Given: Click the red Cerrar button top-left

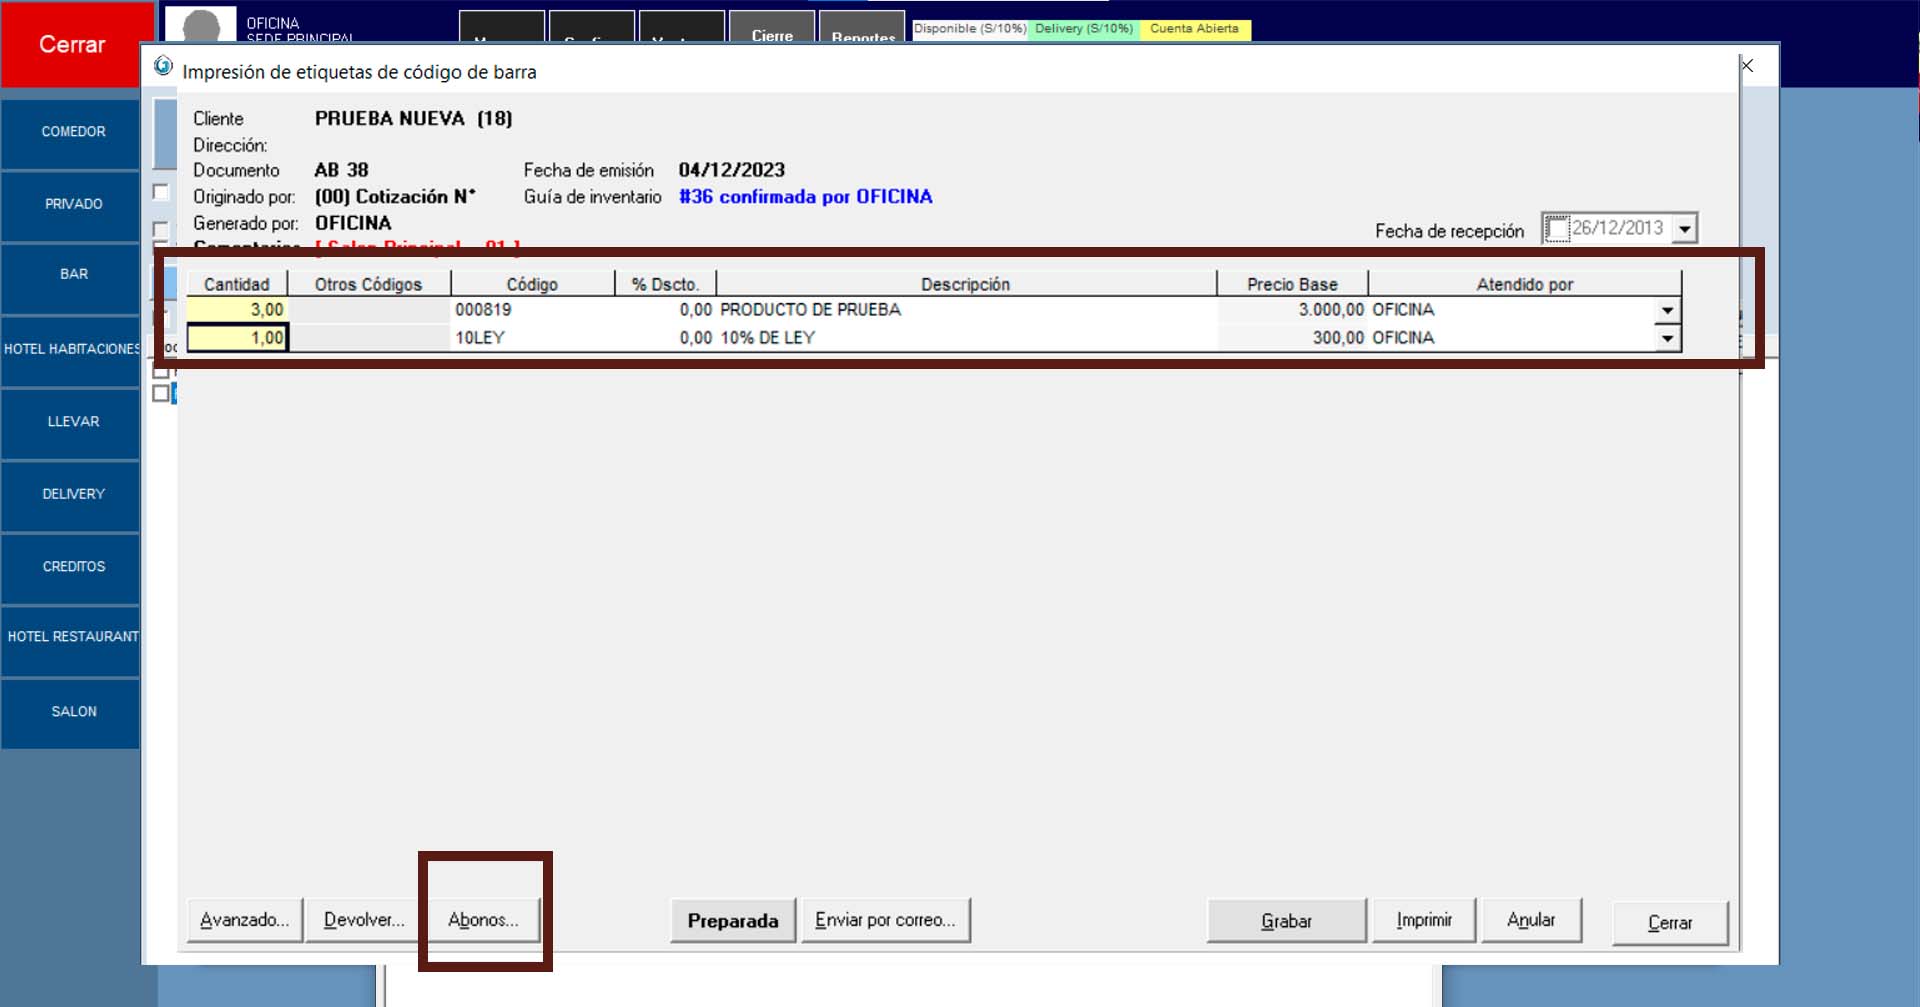Looking at the screenshot, I should 71,45.
